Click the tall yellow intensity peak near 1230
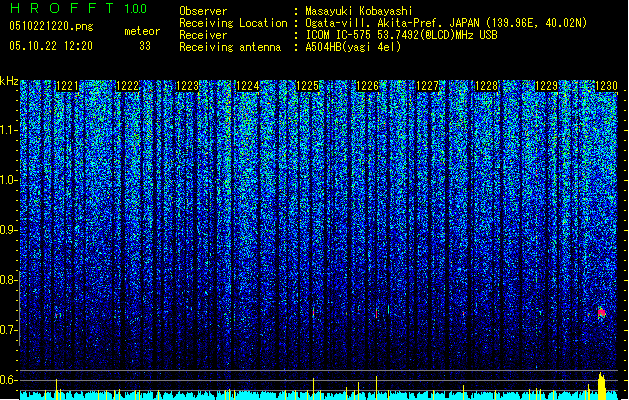 [x=601, y=386]
